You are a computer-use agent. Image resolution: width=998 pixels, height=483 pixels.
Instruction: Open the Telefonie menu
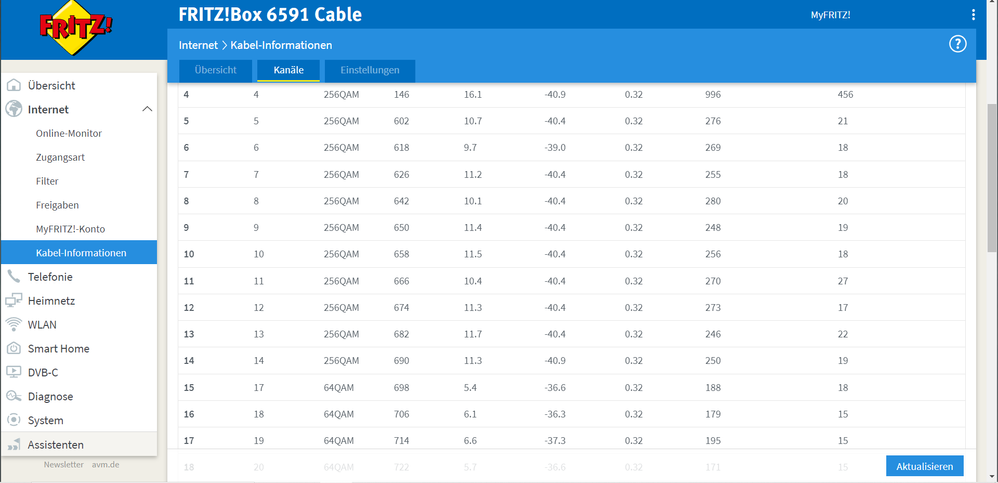click(x=79, y=277)
